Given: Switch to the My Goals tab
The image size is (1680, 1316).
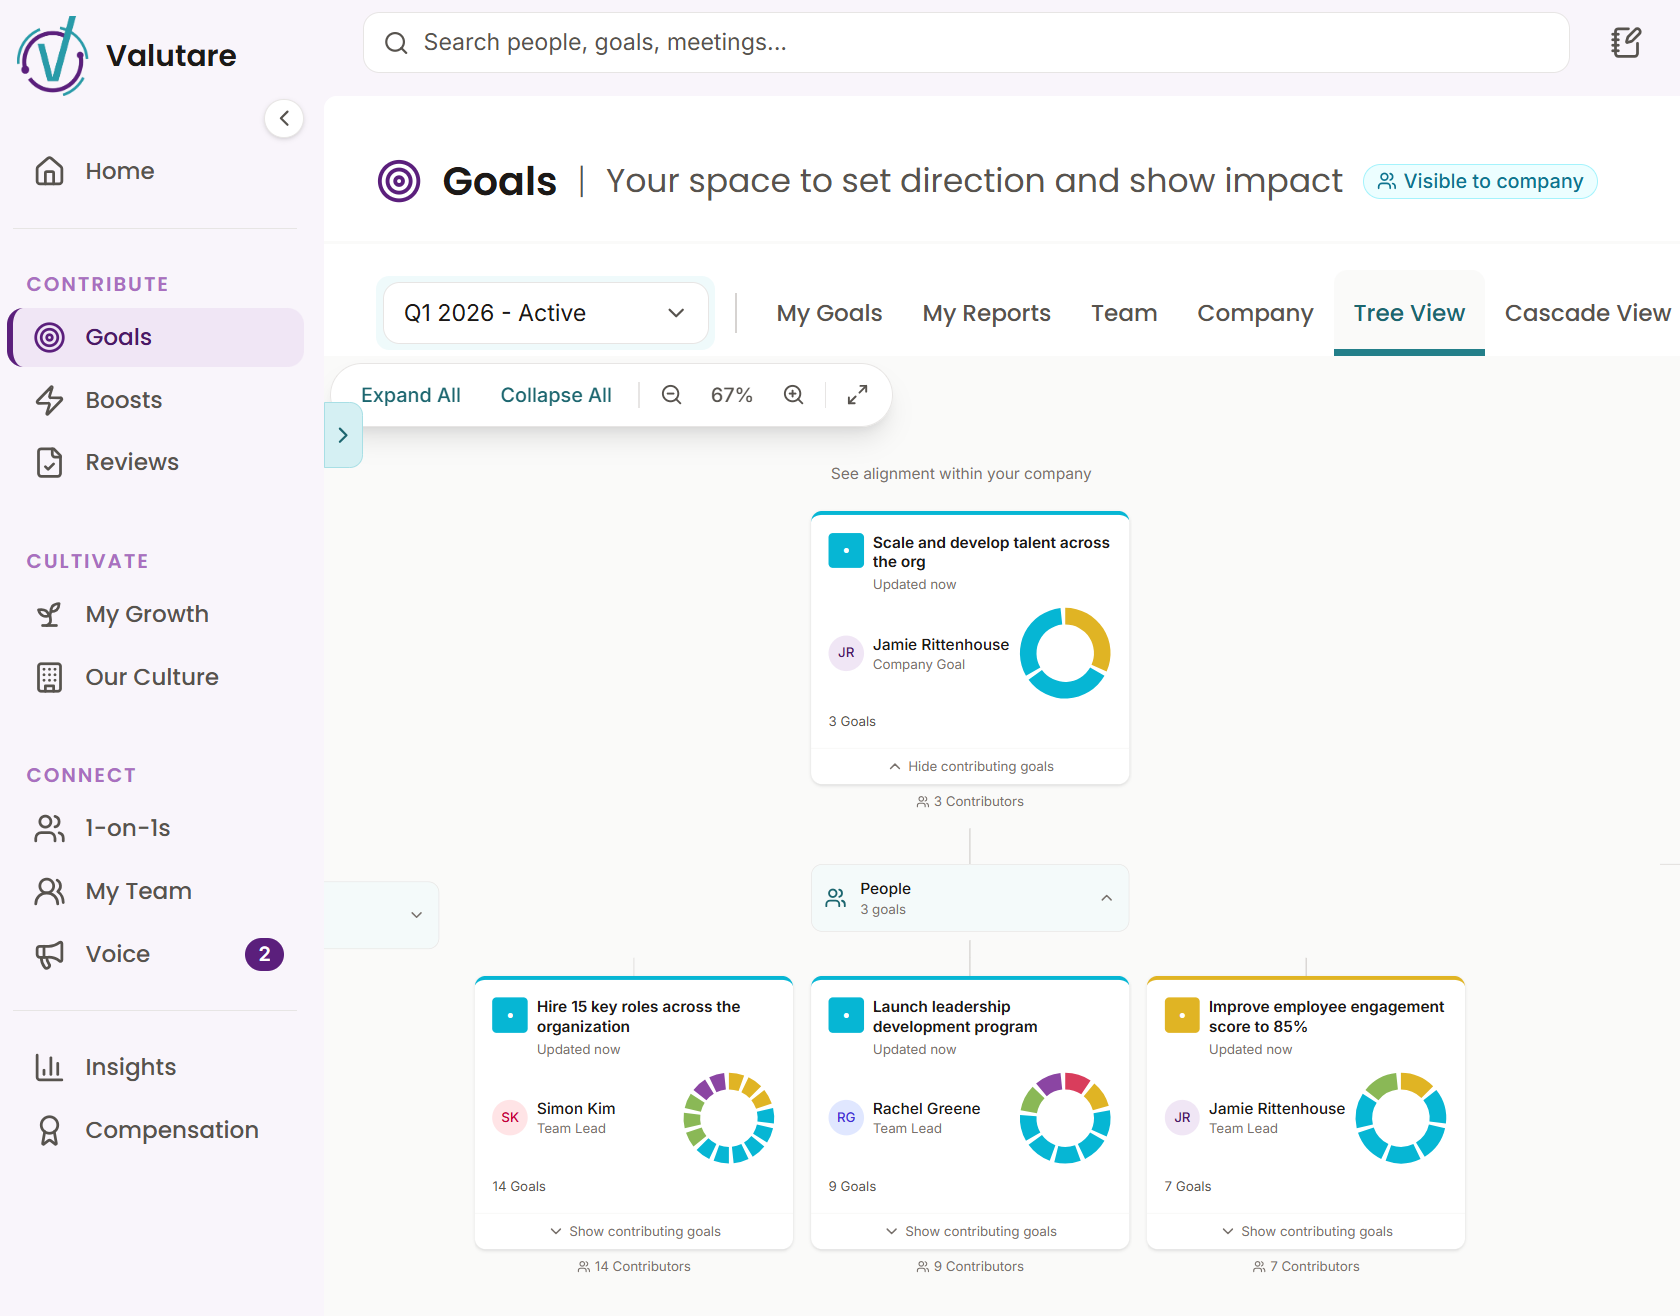Looking at the screenshot, I should click(x=829, y=313).
